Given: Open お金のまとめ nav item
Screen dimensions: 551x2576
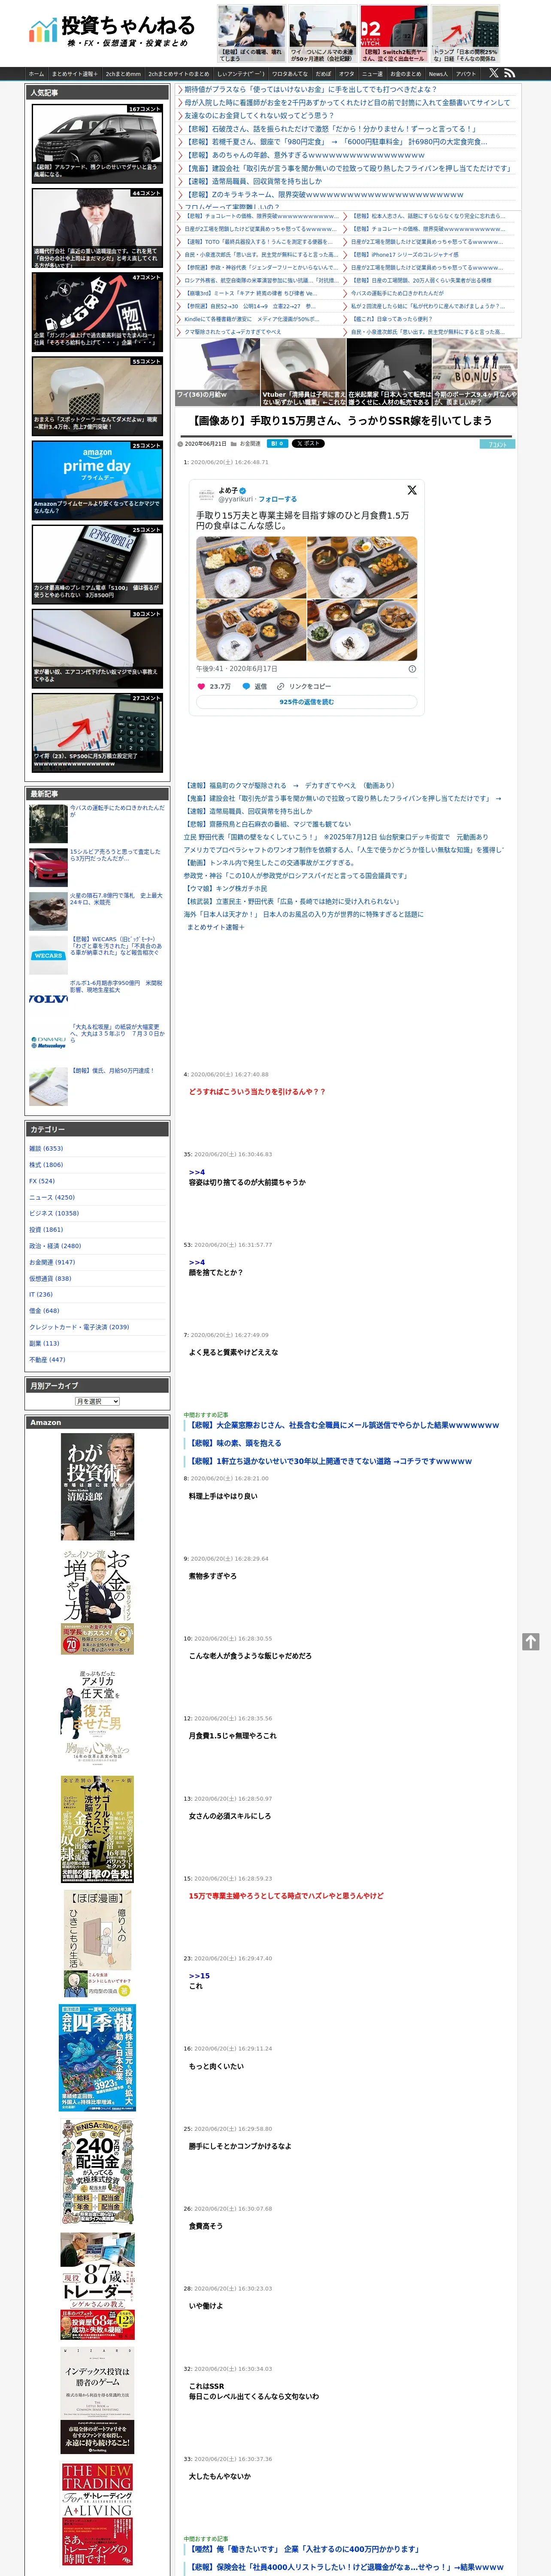Looking at the screenshot, I should click(x=405, y=74).
